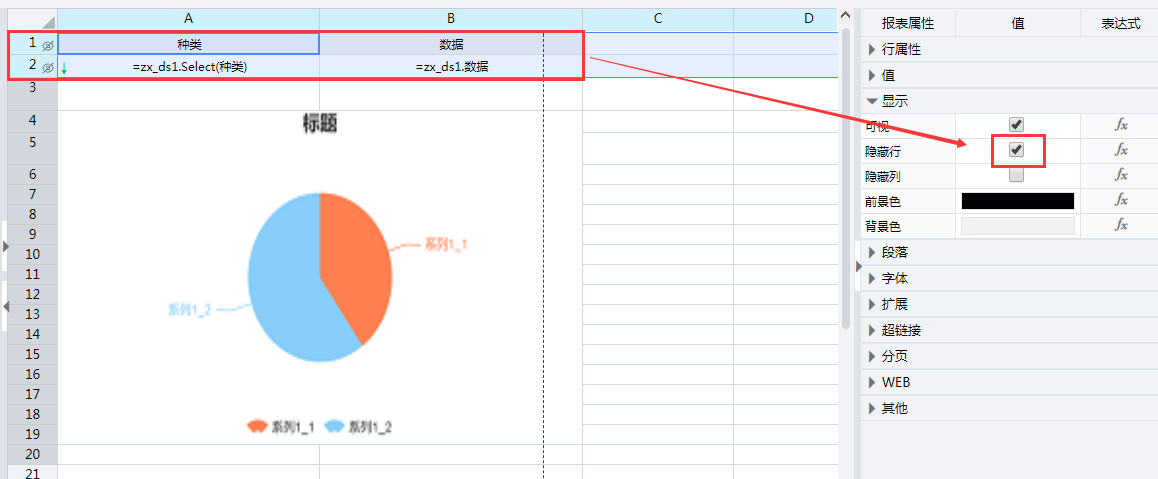
Task: Uncheck the 可视 checkbox
Action: coord(1016,125)
